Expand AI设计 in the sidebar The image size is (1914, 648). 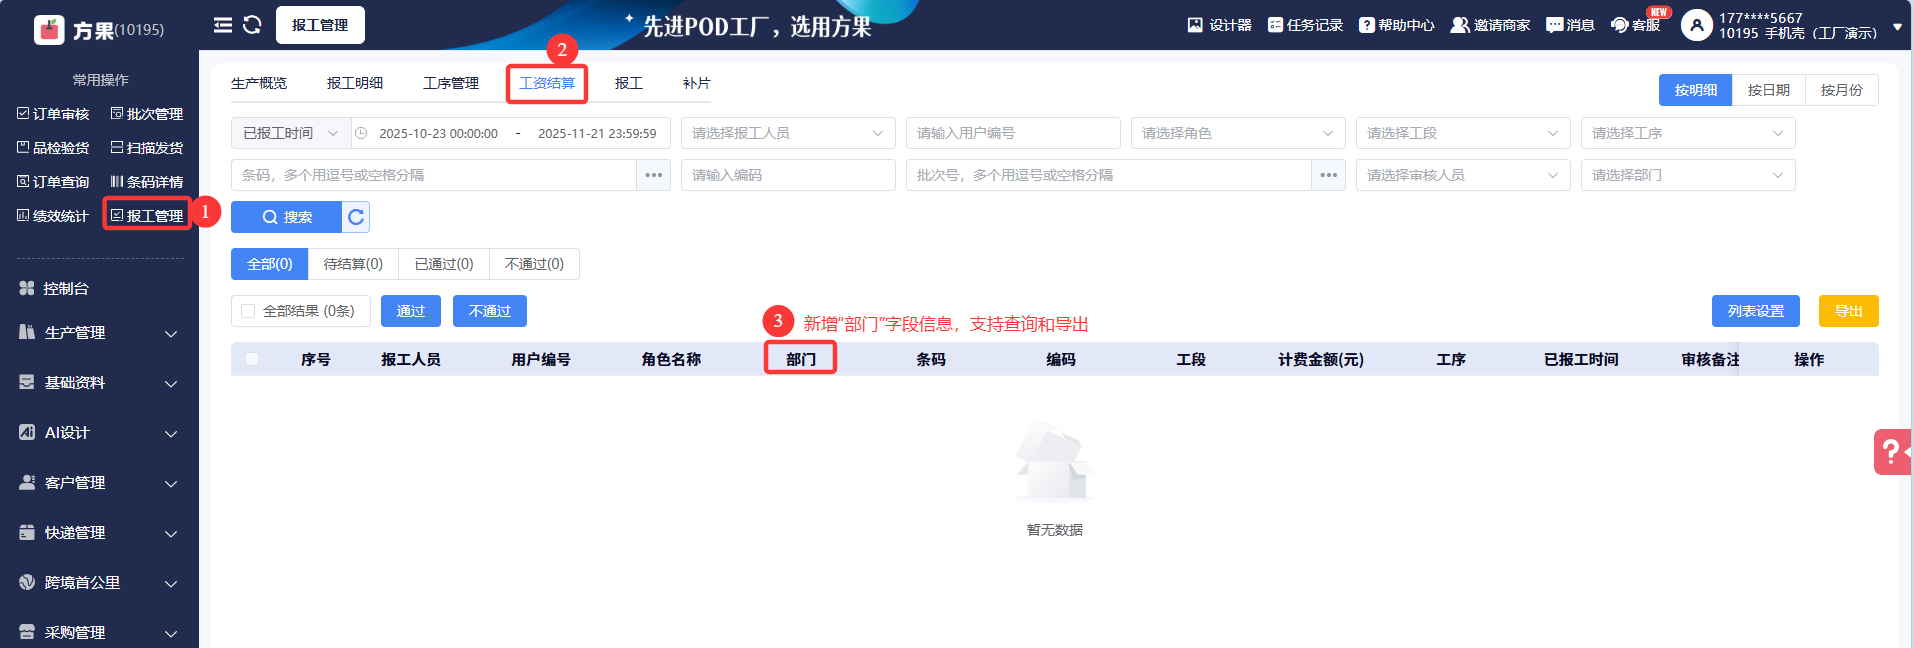[x=99, y=433]
